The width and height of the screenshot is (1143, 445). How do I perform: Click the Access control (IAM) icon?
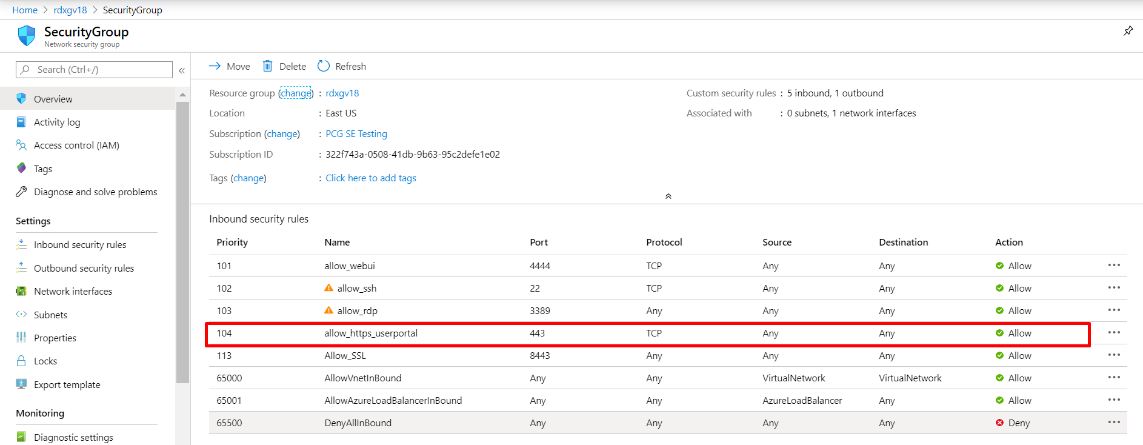22,145
